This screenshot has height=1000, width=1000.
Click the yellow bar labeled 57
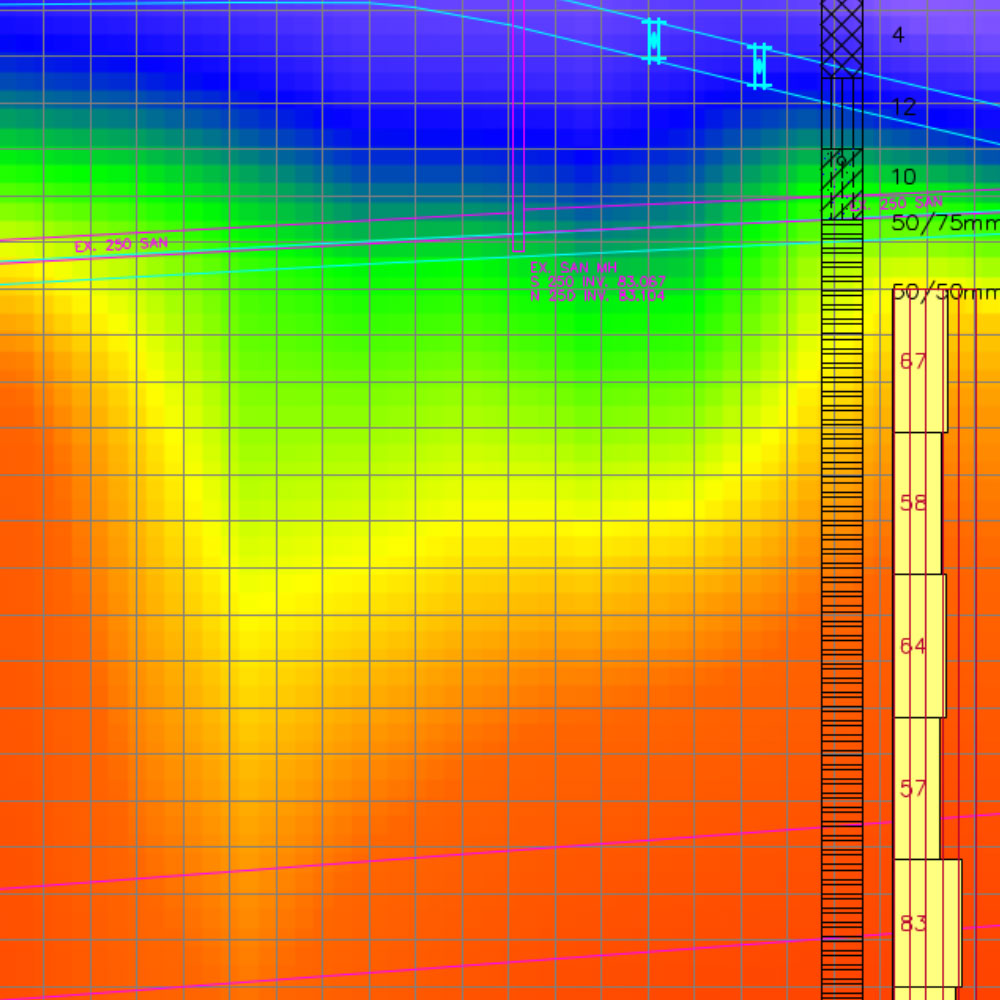click(x=916, y=788)
